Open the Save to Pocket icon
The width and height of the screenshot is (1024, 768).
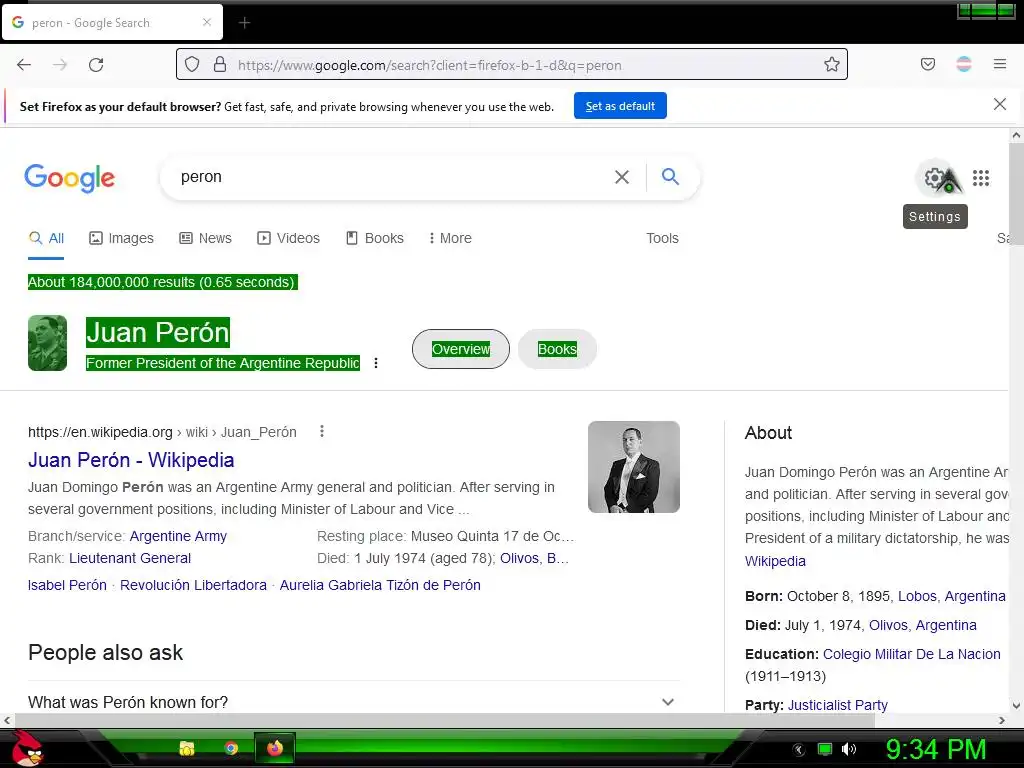[x=927, y=64]
